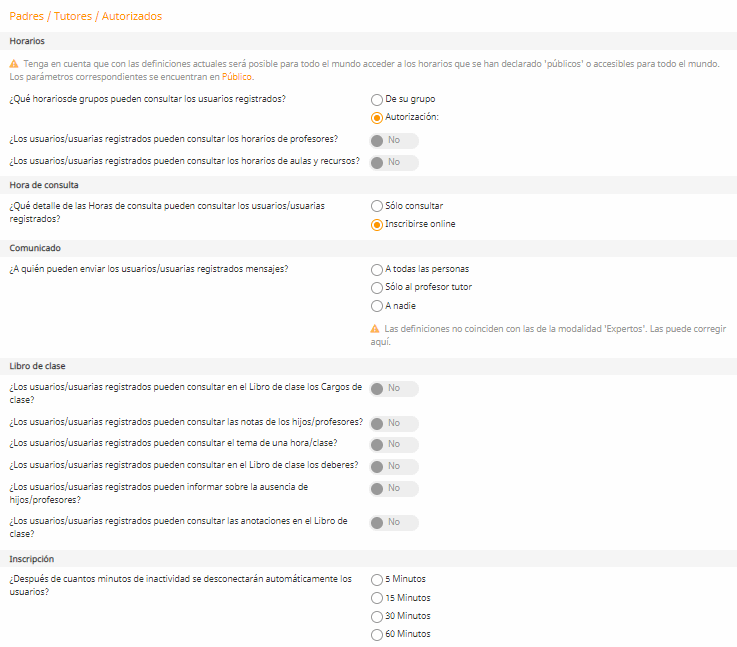The image size is (737, 647).
Task: Toggle consulting 'horarios de aulas y recursos' switch
Action: (x=394, y=163)
